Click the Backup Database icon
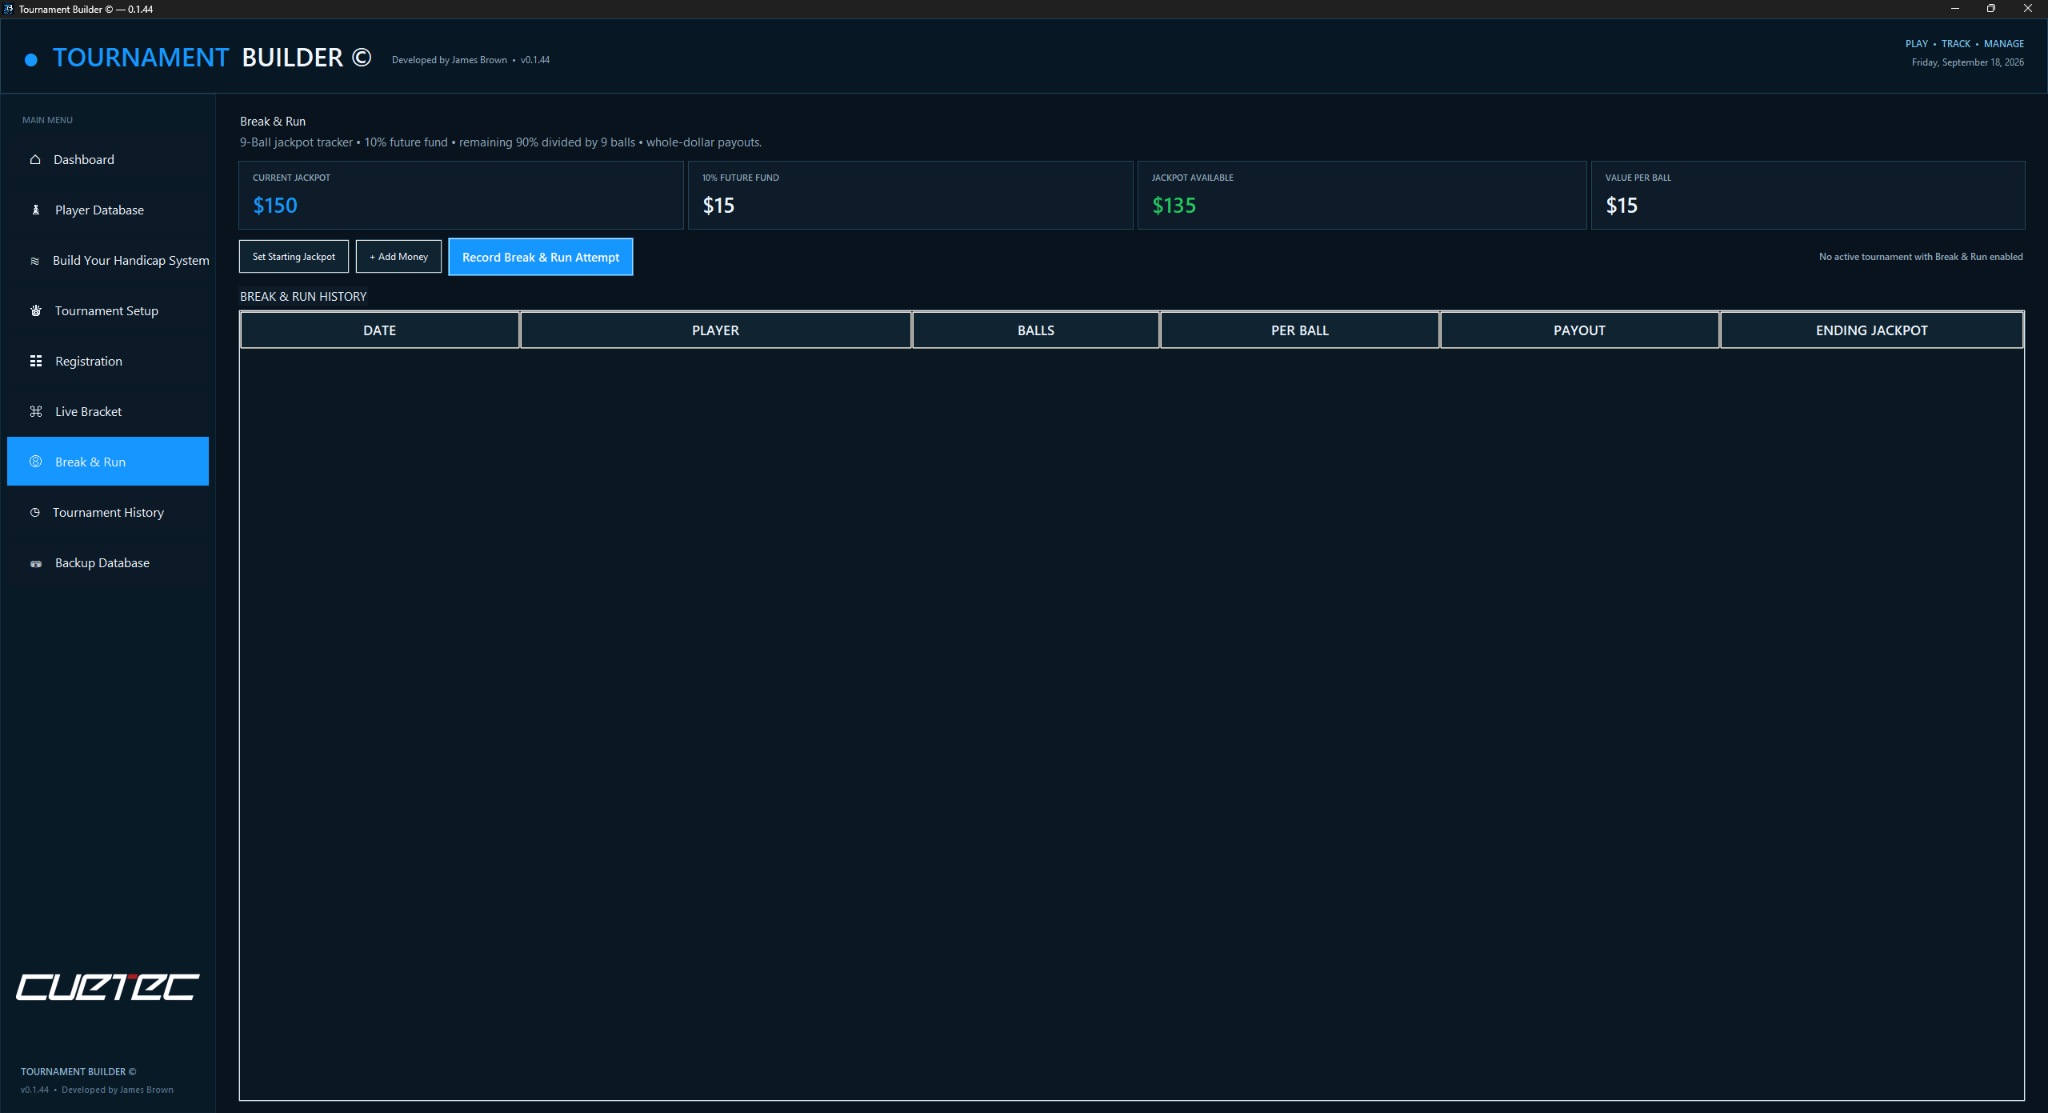The image size is (2048, 1113). 36,564
